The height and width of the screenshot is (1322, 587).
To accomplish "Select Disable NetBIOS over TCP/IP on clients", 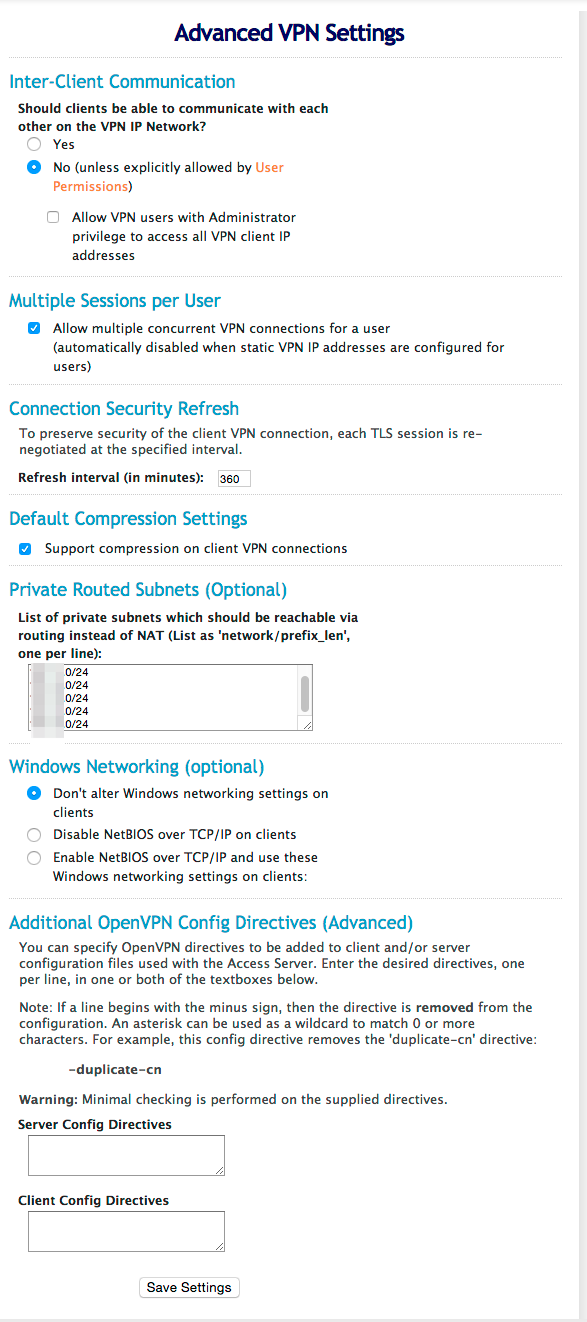I will click(x=34, y=834).
